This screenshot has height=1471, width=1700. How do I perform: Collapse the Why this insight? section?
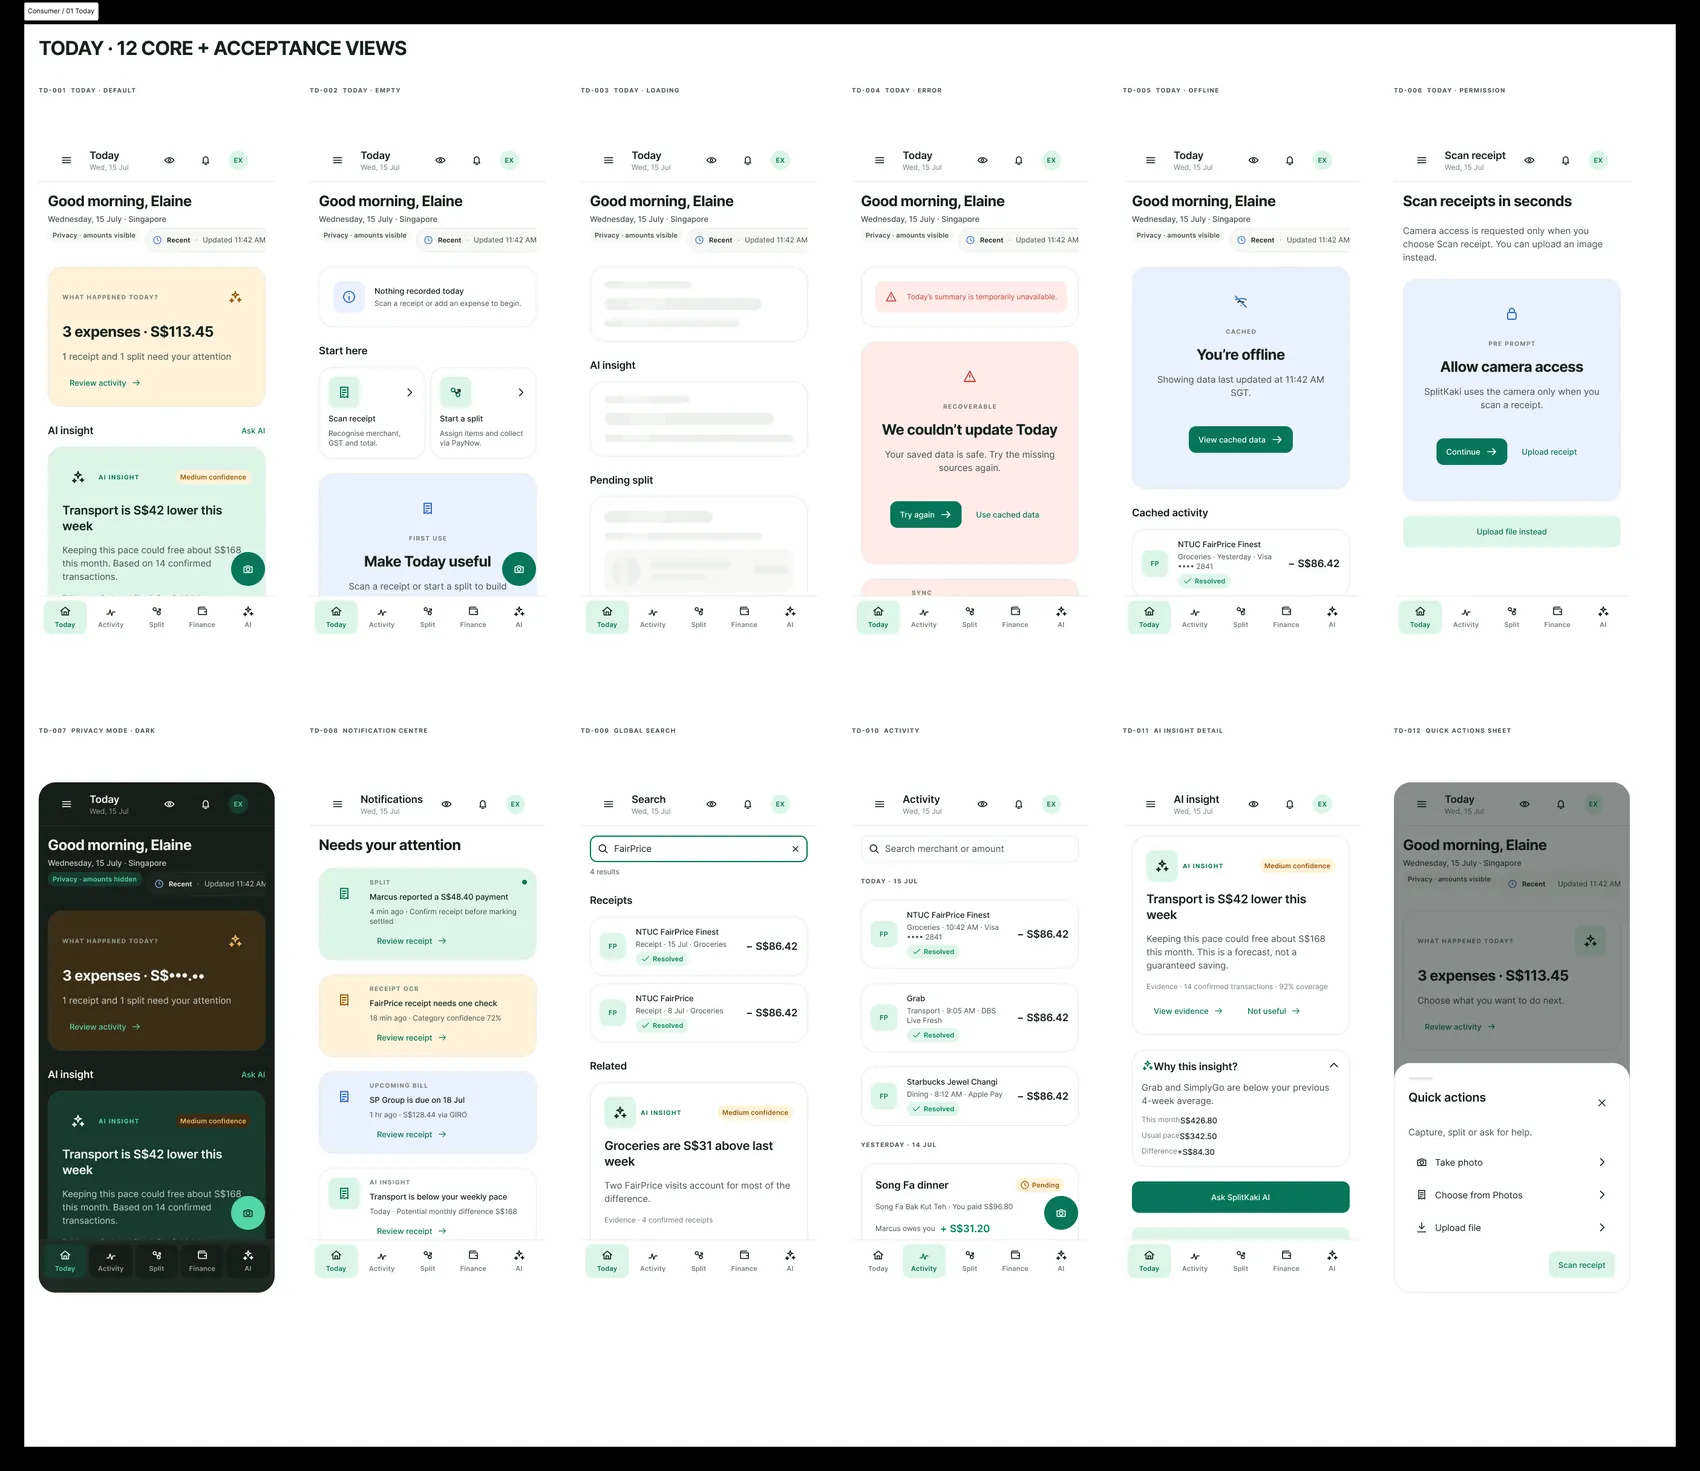click(x=1334, y=1066)
